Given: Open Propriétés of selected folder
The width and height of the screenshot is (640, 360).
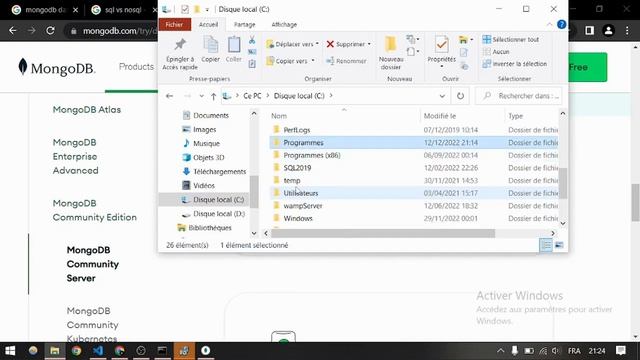Looking at the screenshot, I should tap(441, 50).
